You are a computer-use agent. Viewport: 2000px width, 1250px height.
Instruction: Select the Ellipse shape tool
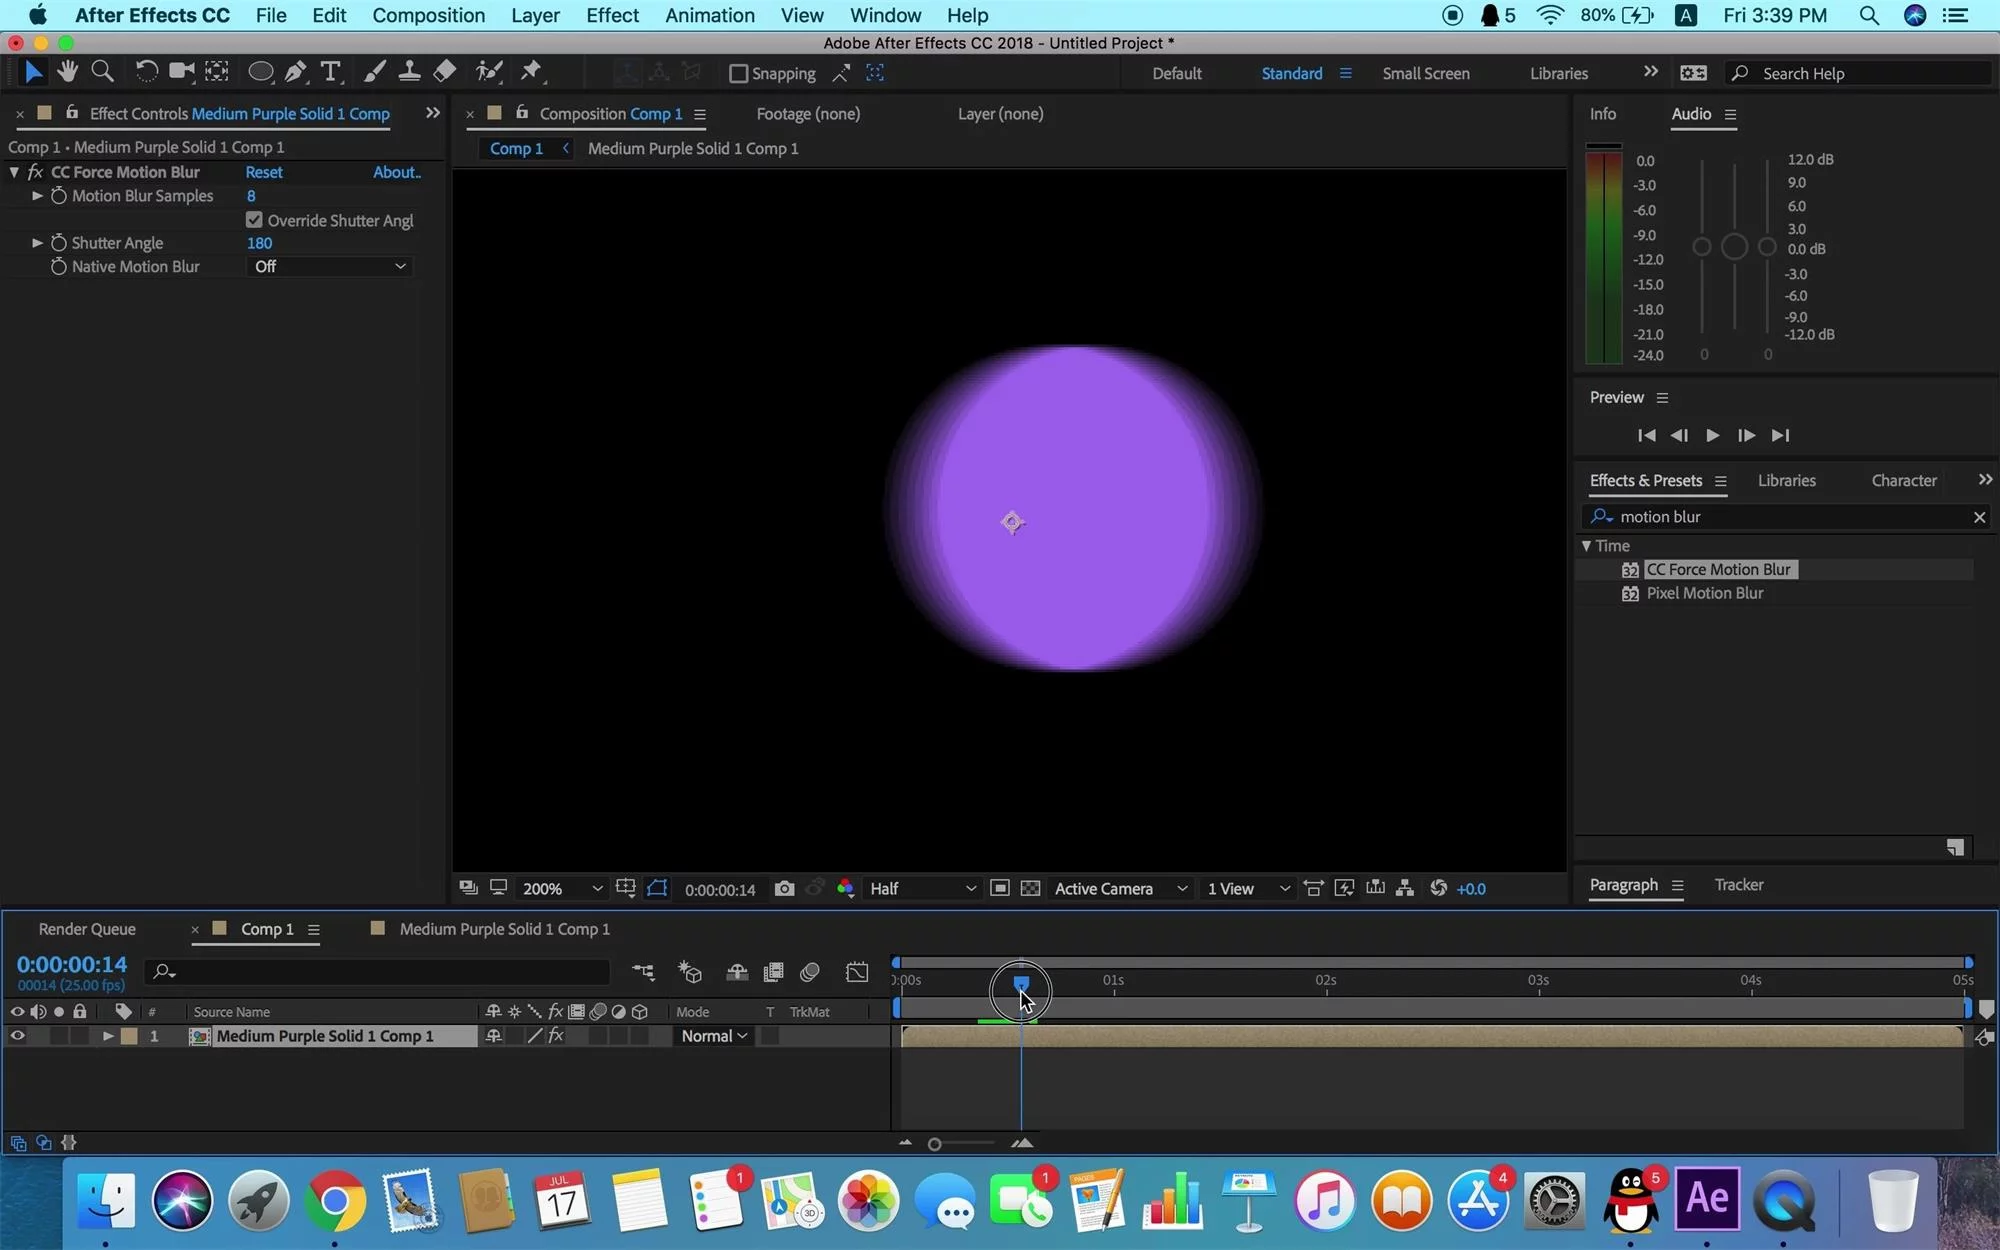point(260,71)
